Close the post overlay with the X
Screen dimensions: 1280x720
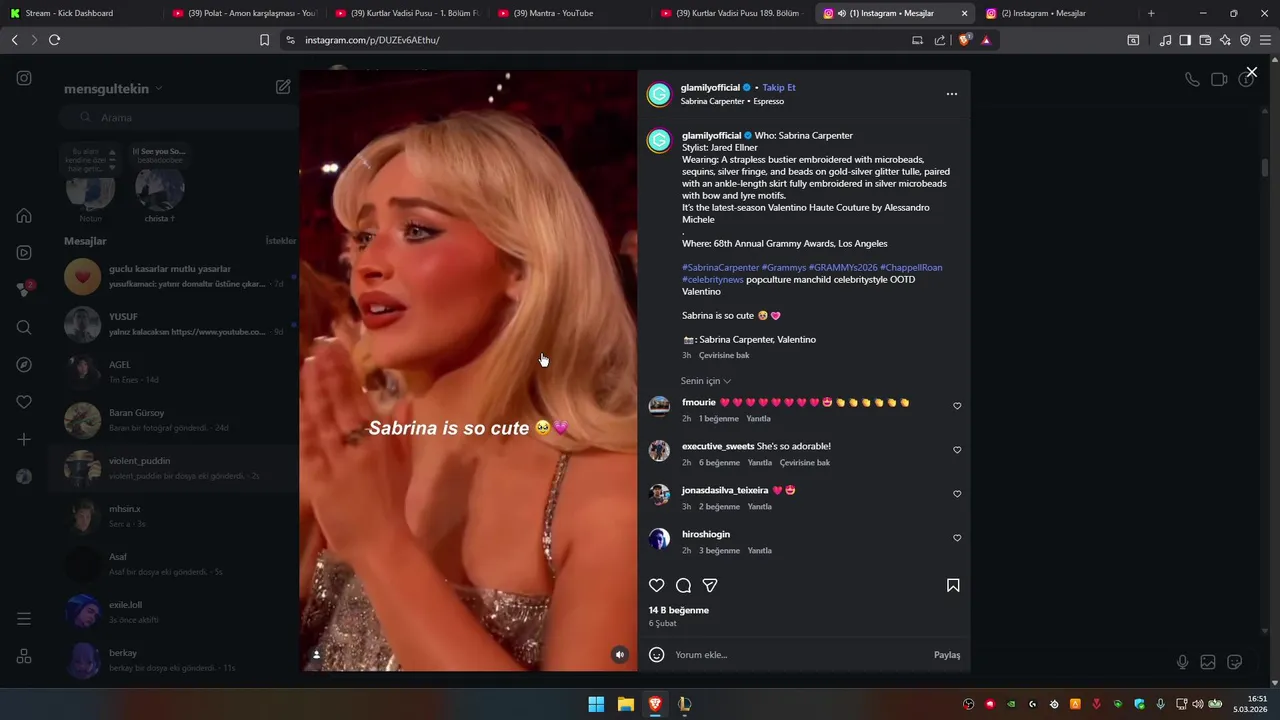[1251, 72]
